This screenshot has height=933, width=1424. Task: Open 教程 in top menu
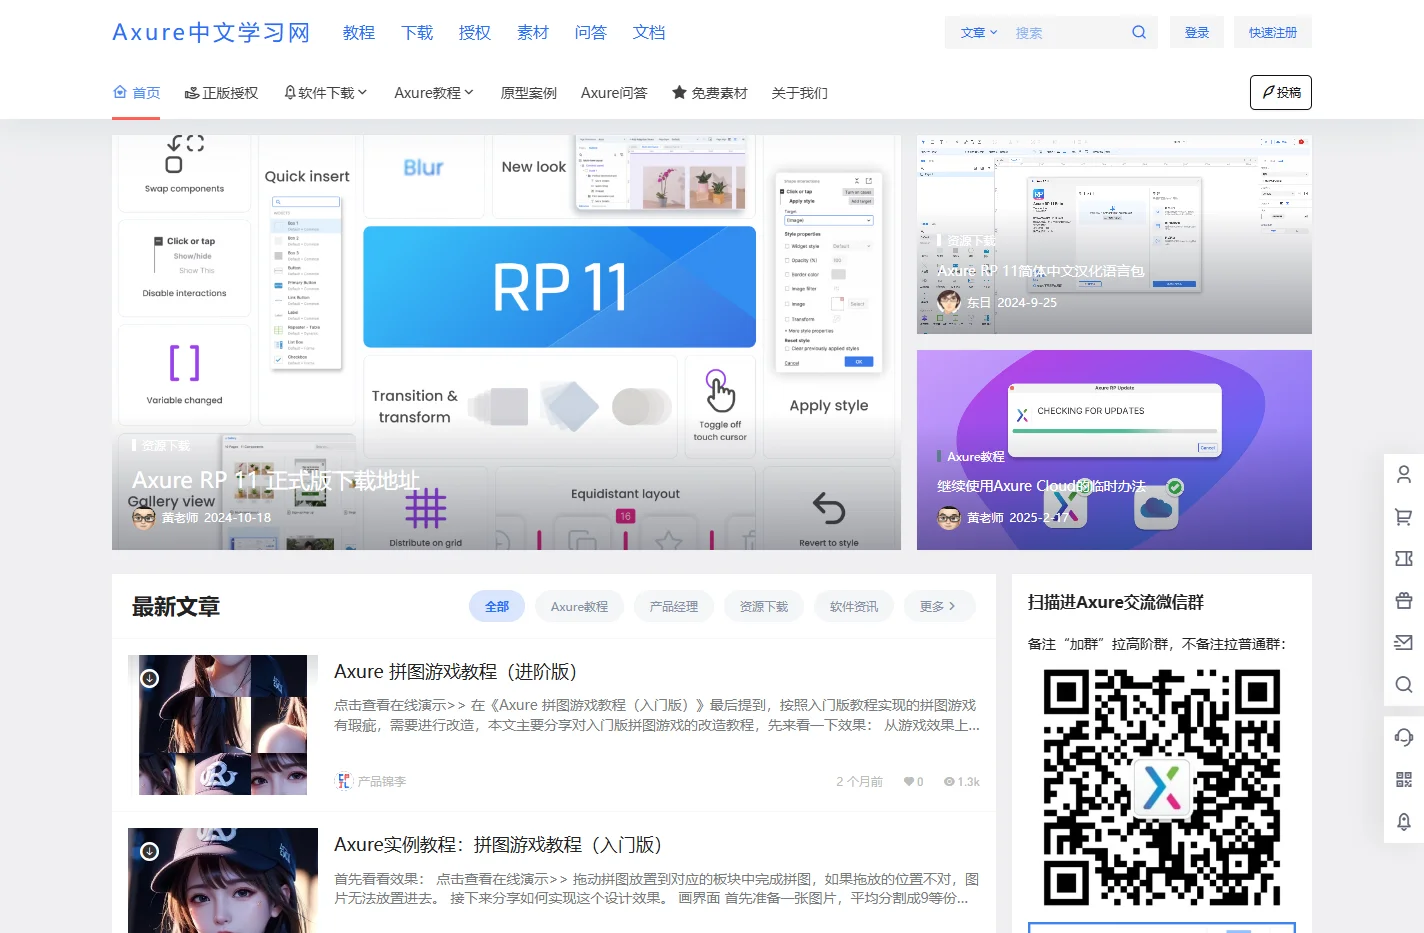358,32
